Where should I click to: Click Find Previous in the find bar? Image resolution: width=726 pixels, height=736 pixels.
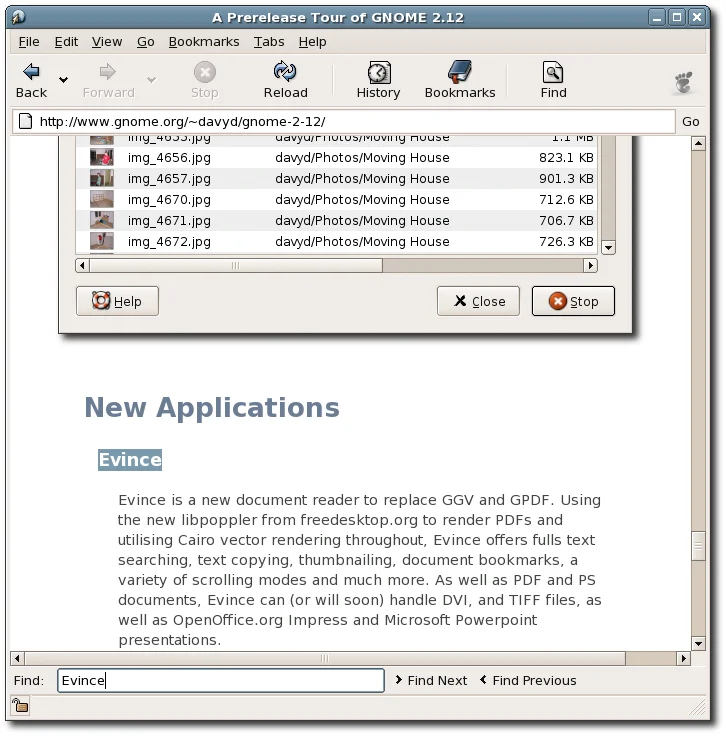528,680
